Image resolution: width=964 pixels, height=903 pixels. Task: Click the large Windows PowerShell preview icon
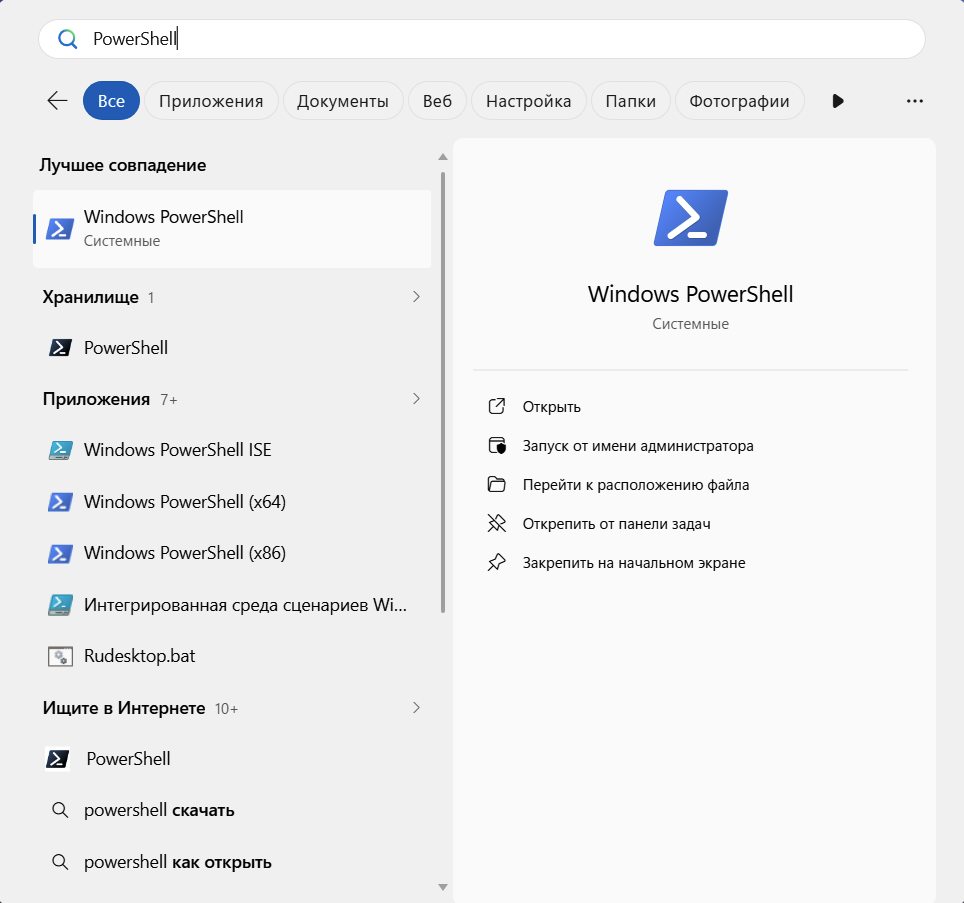[x=690, y=218]
